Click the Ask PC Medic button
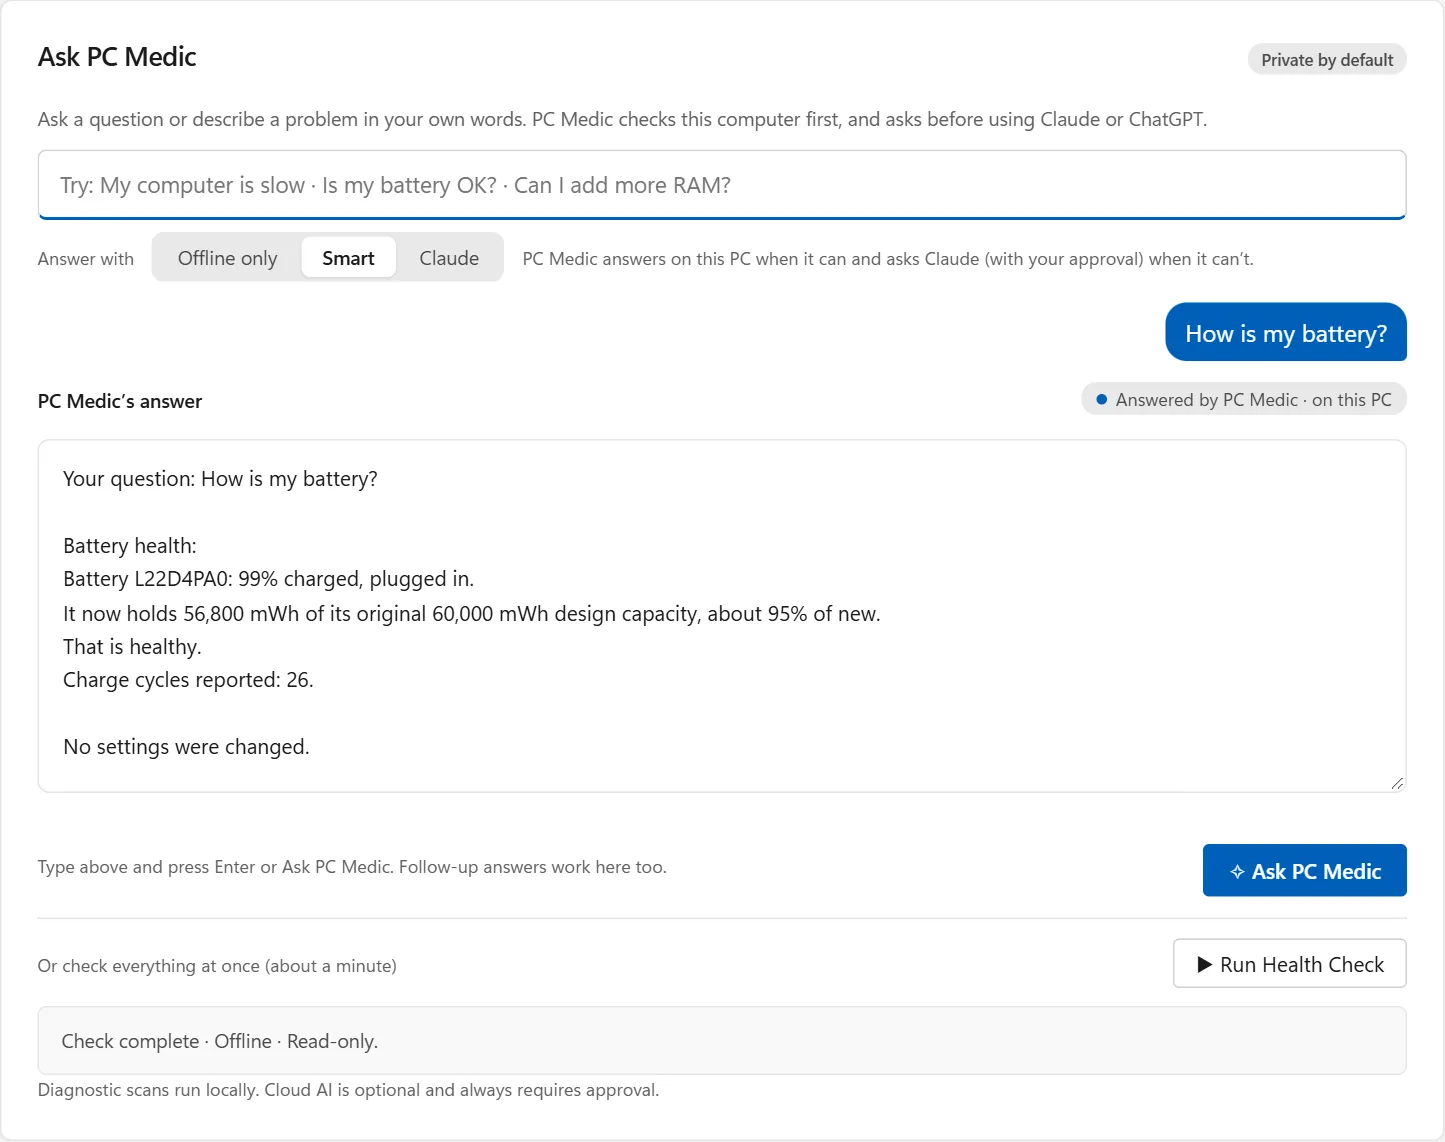Screen dimensions: 1445x1142 click(x=1304, y=871)
